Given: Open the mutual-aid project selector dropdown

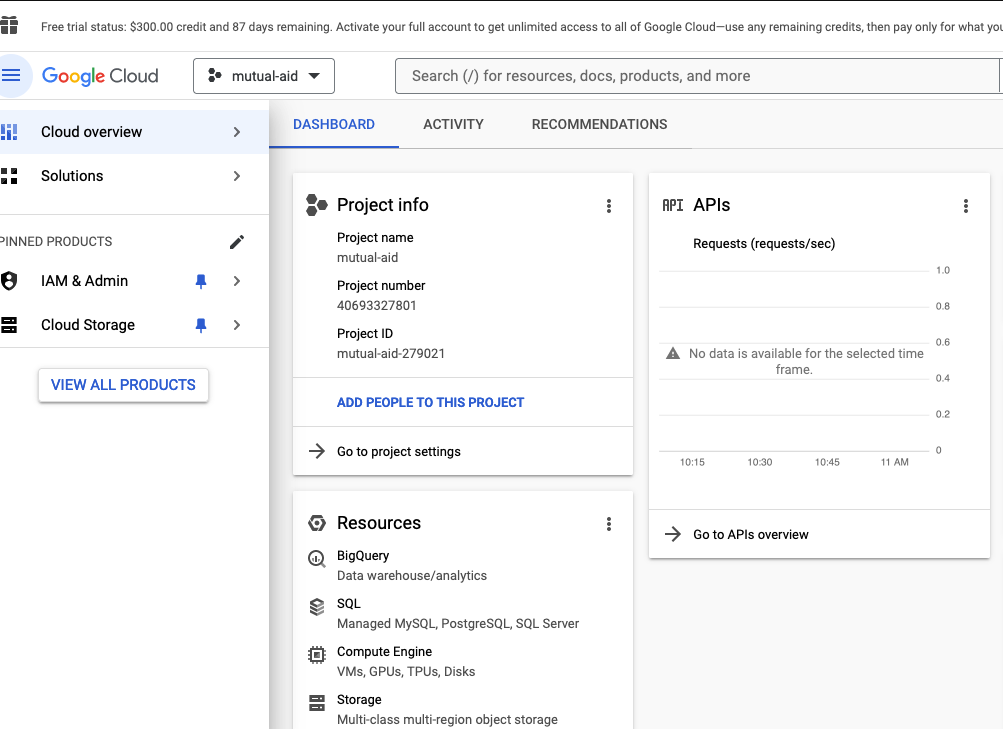Looking at the screenshot, I should (264, 76).
